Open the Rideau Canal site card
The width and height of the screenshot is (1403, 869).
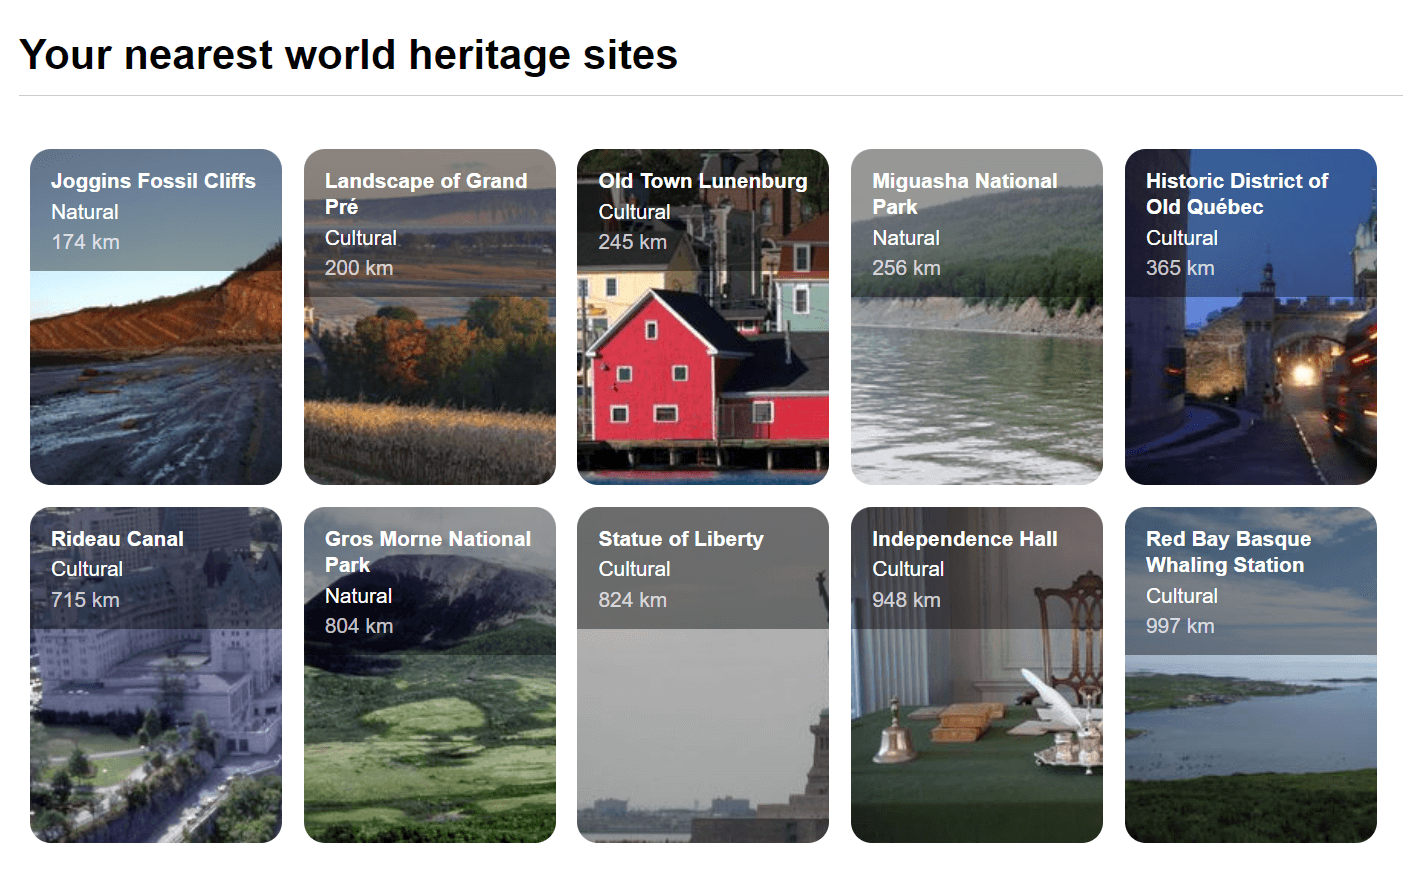(x=155, y=673)
